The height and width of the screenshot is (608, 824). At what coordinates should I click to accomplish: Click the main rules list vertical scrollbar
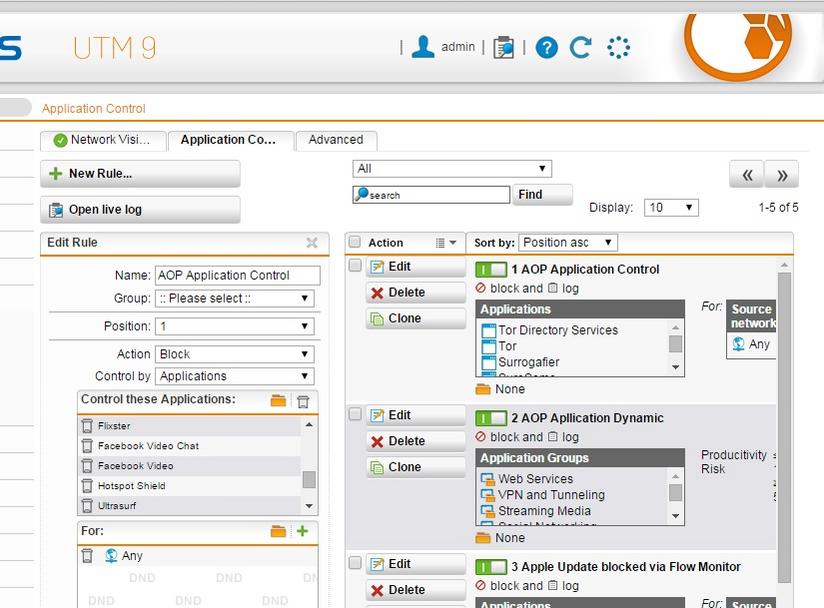pyautogui.click(x=785, y=427)
